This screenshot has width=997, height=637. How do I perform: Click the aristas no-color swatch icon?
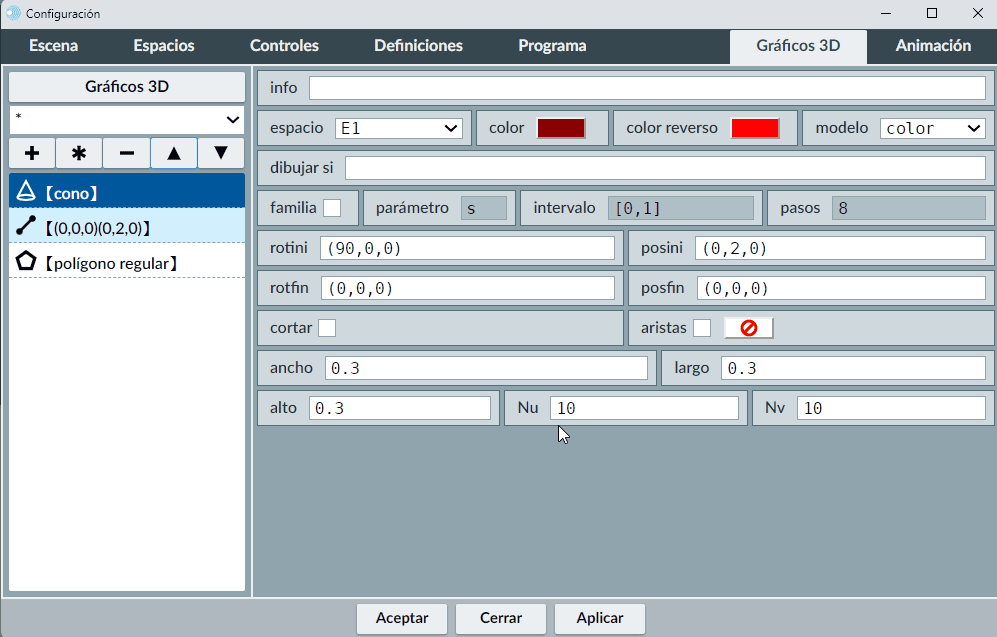coord(748,328)
